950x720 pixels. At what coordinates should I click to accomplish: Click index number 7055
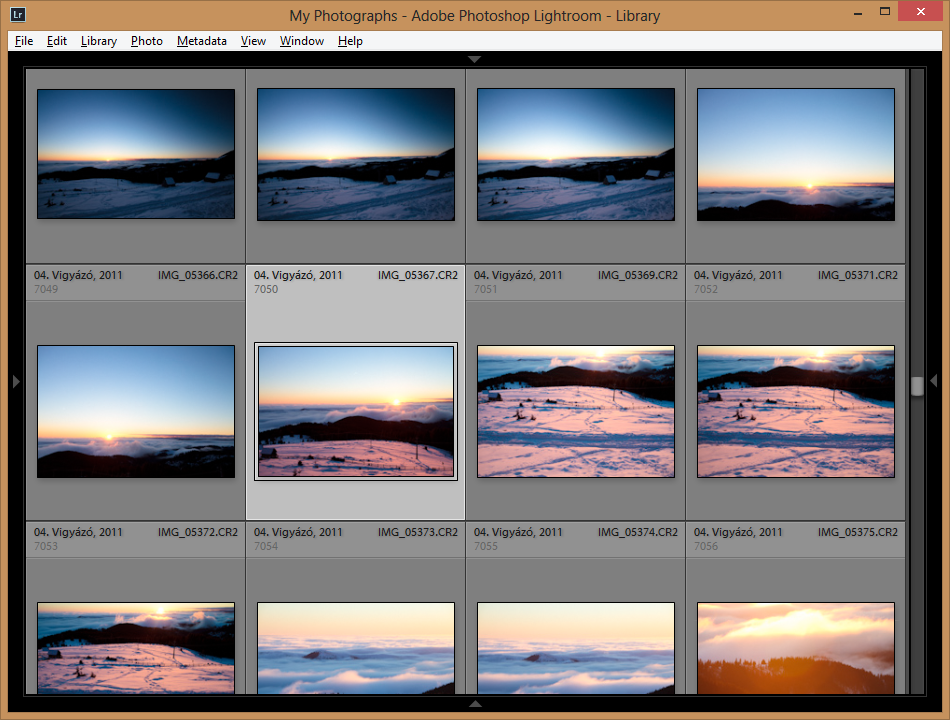point(486,546)
